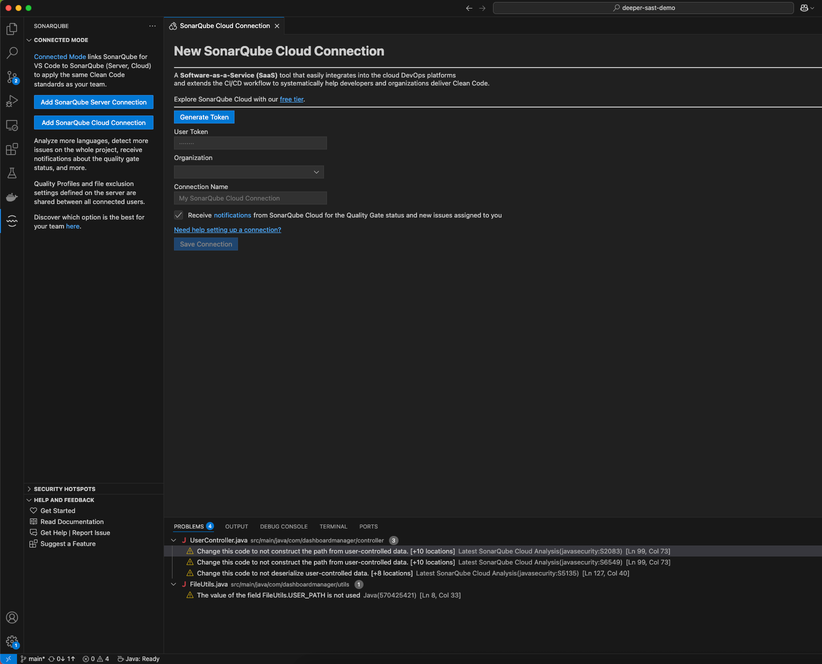822x664 pixels.
Task: Open the Extensions view icon
Action: pyautogui.click(x=12, y=149)
